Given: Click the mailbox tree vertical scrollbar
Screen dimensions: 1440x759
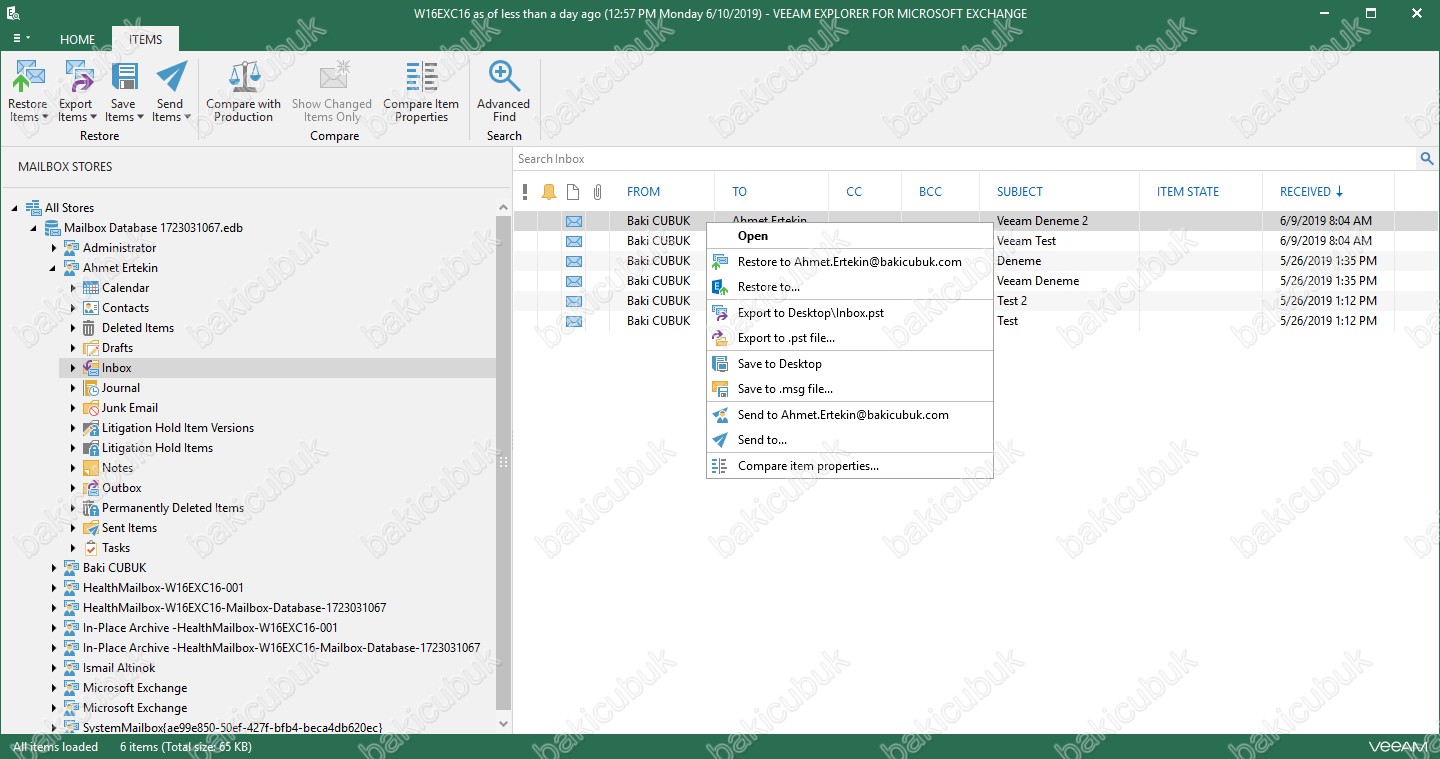Looking at the screenshot, I should coord(504,463).
